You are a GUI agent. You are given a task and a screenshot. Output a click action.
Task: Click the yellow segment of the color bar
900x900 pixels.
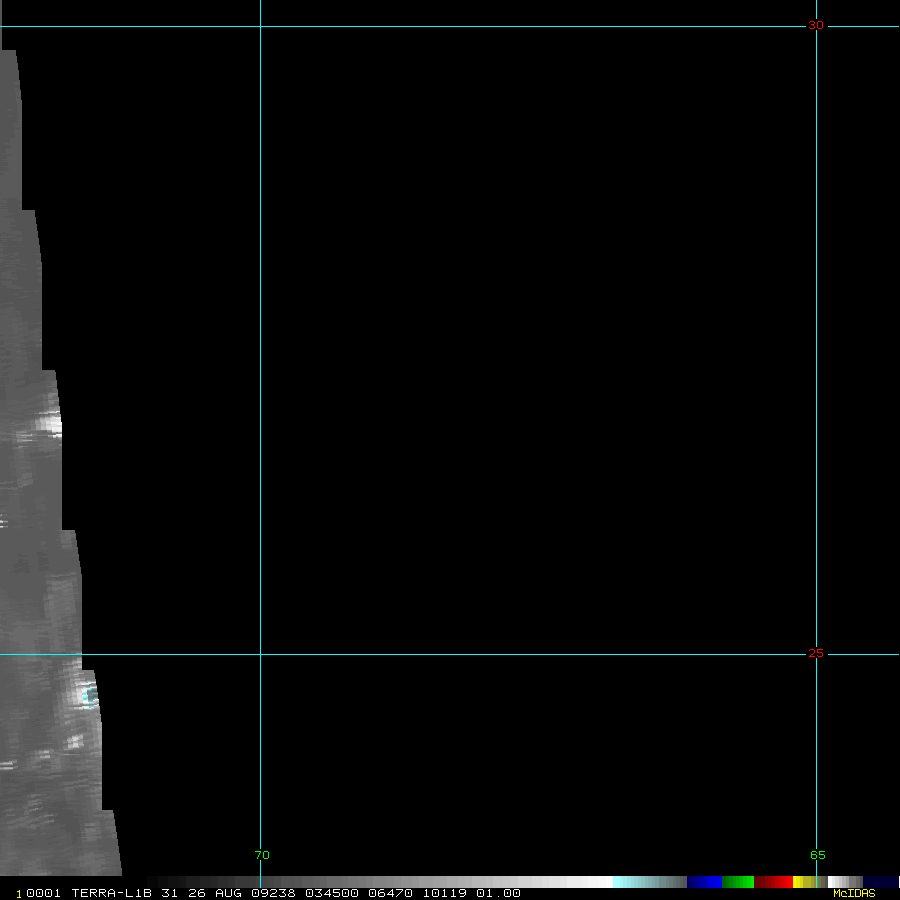click(798, 882)
